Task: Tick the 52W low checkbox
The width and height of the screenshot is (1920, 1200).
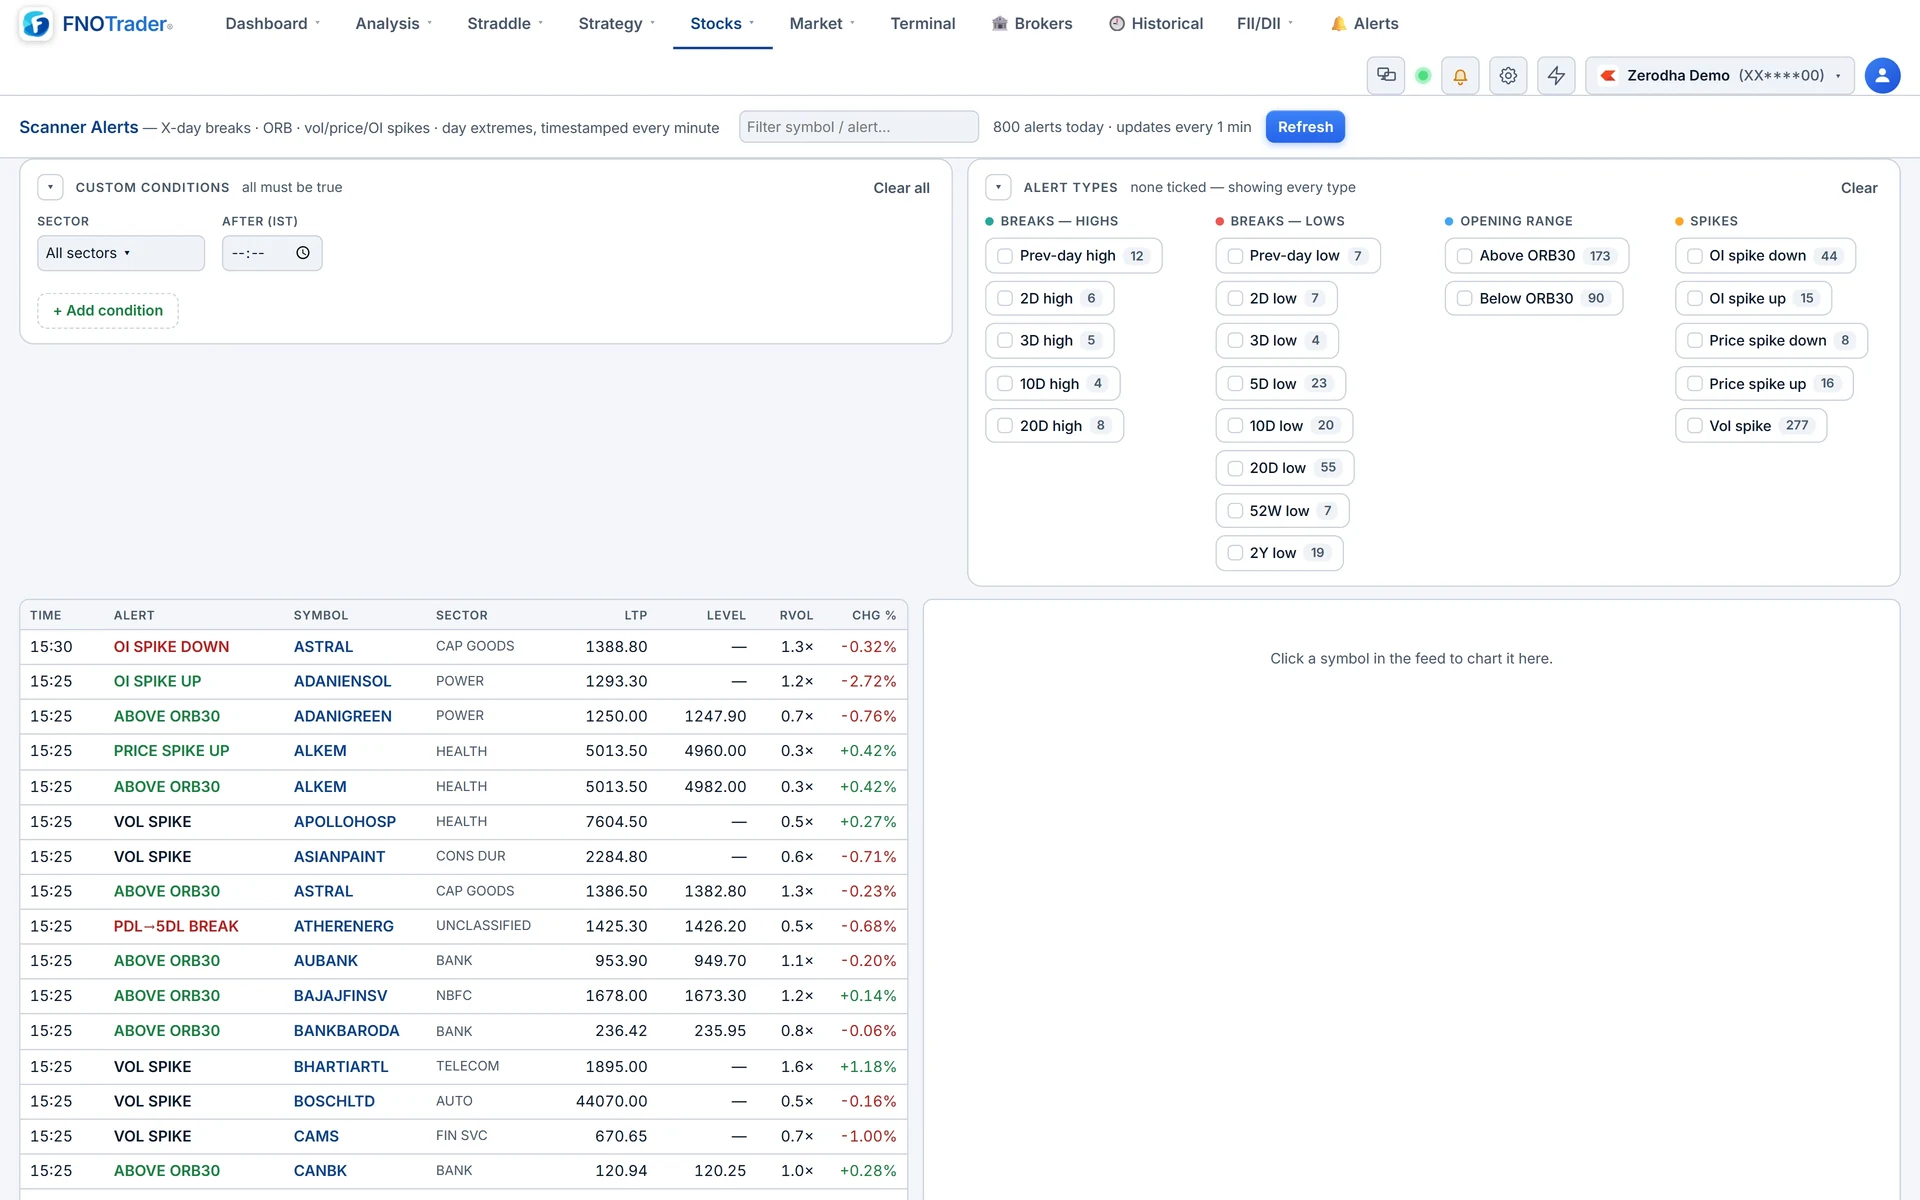Action: (1235, 511)
